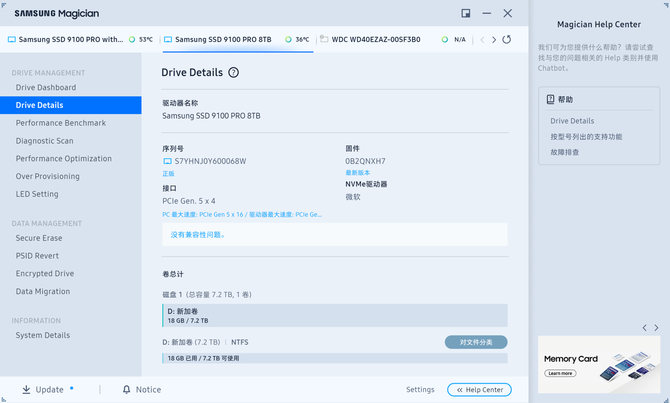Open 故障排查 help topic
Image resolution: width=670 pixels, height=403 pixels.
(564, 152)
